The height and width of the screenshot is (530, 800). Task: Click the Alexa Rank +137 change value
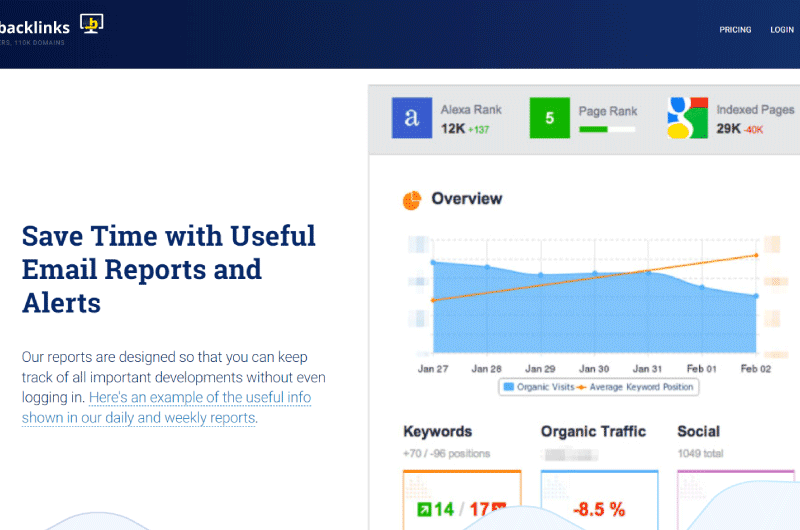click(479, 130)
